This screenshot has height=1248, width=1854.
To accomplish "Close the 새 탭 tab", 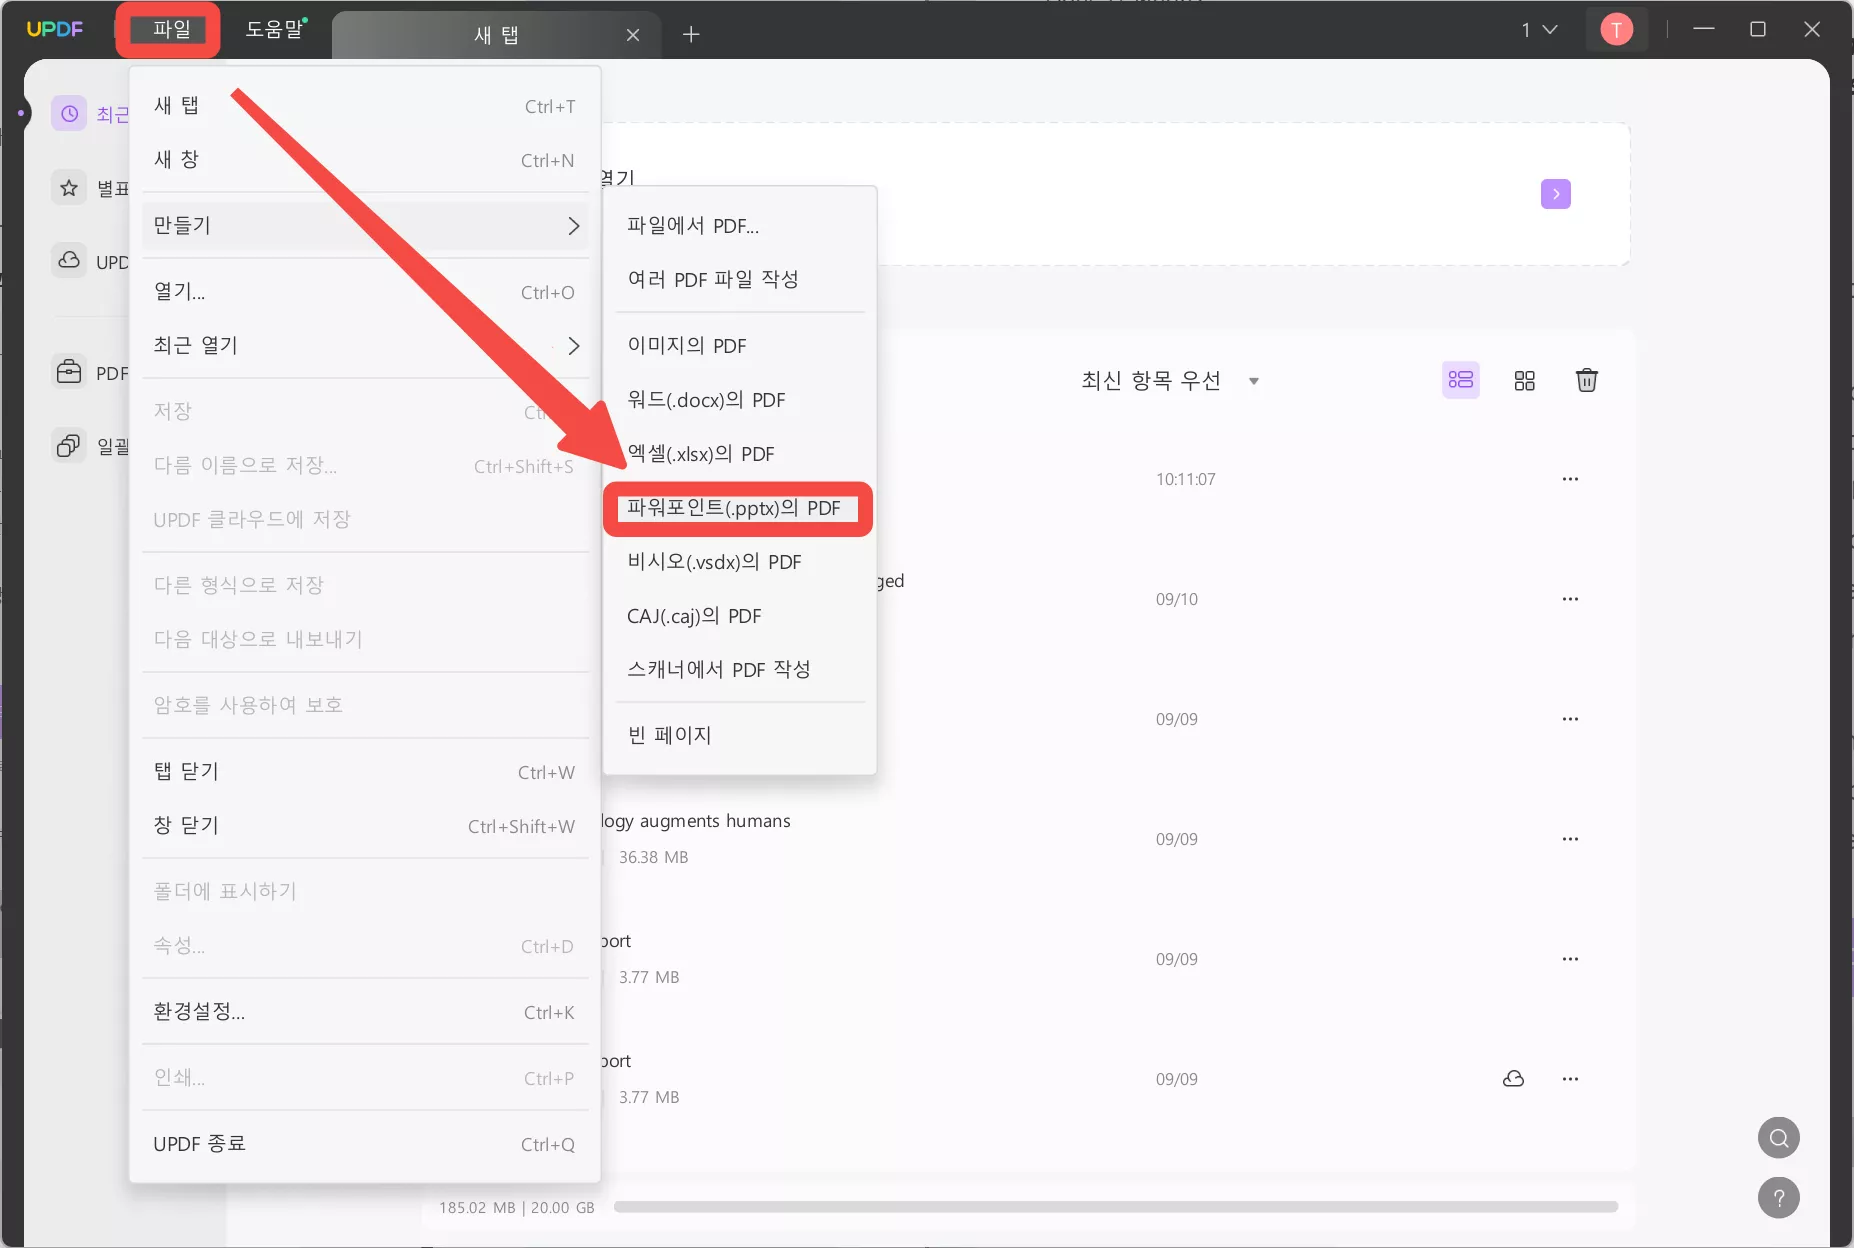I will click(633, 35).
